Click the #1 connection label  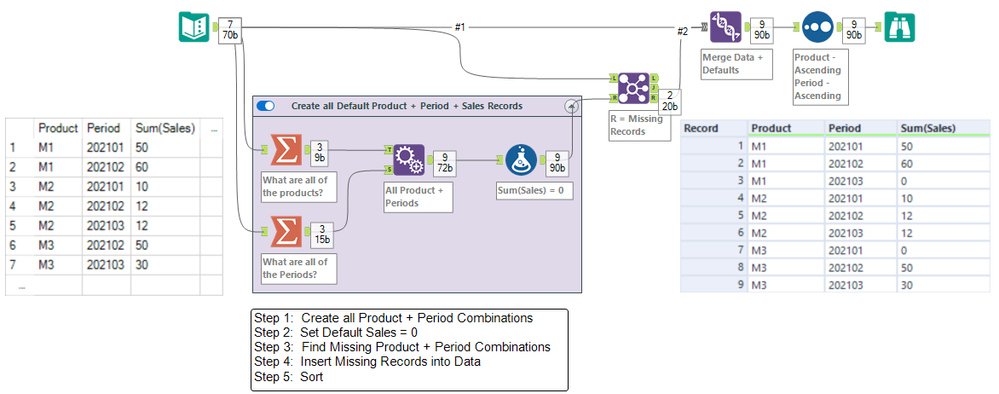pyautogui.click(x=460, y=27)
